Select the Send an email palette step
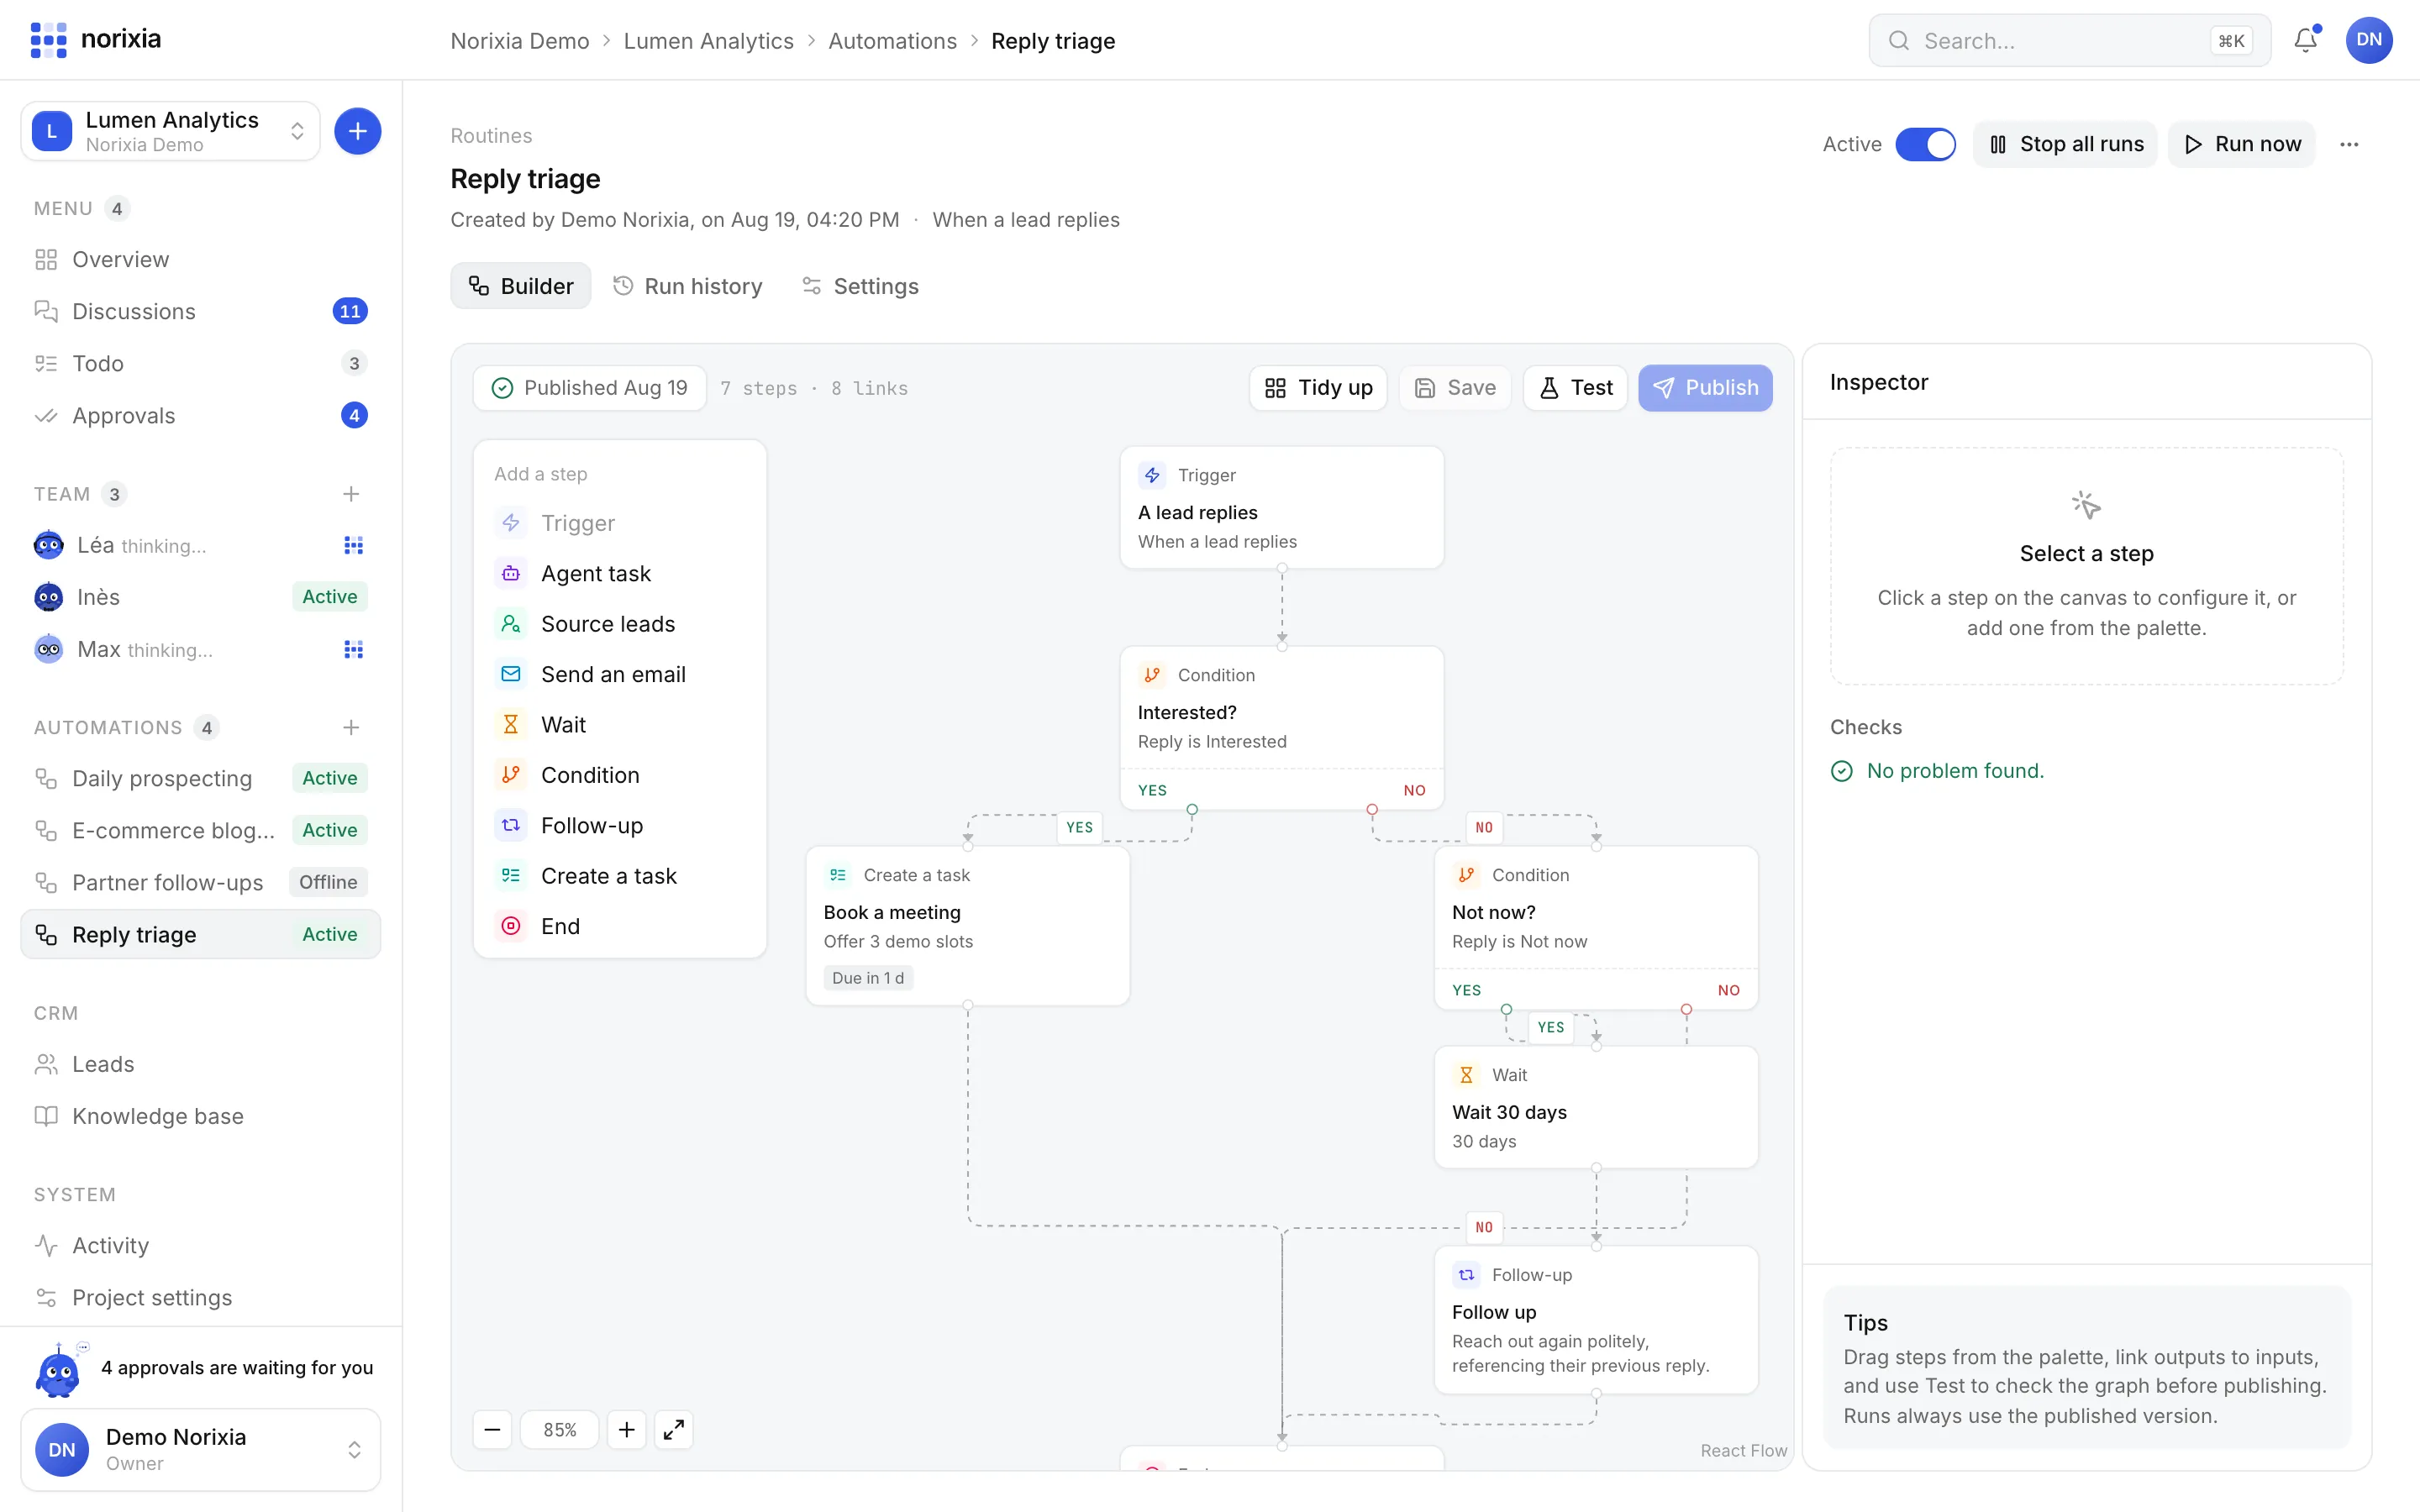 click(620, 674)
